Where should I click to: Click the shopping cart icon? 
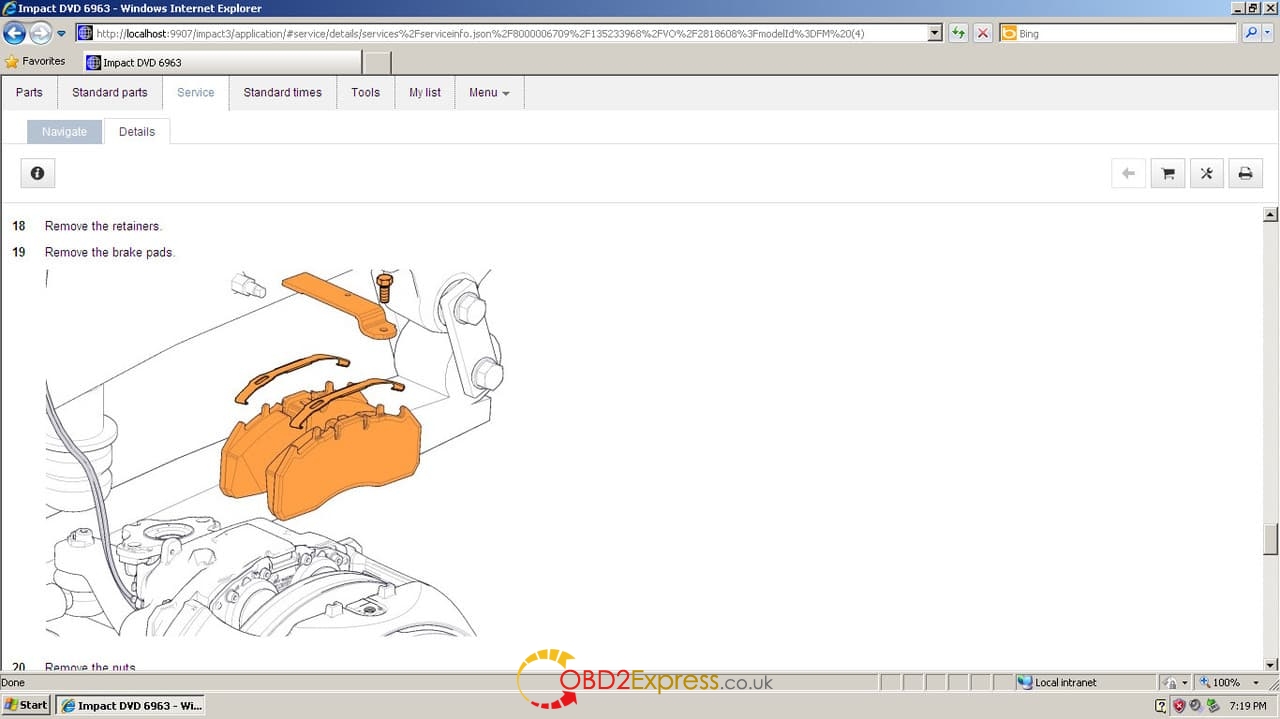pyautogui.click(x=1167, y=173)
